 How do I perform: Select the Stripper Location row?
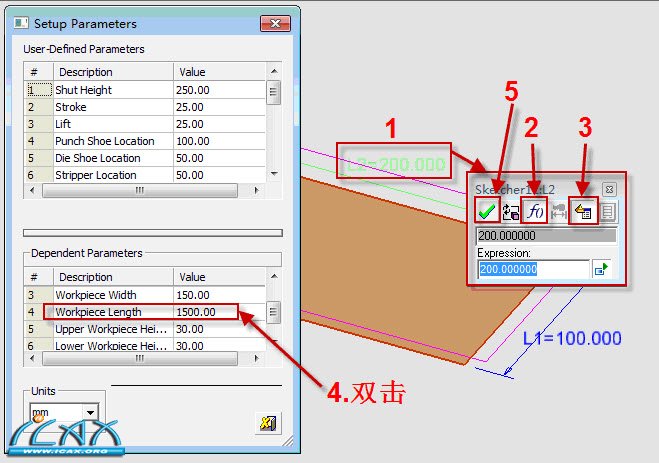(x=145, y=175)
